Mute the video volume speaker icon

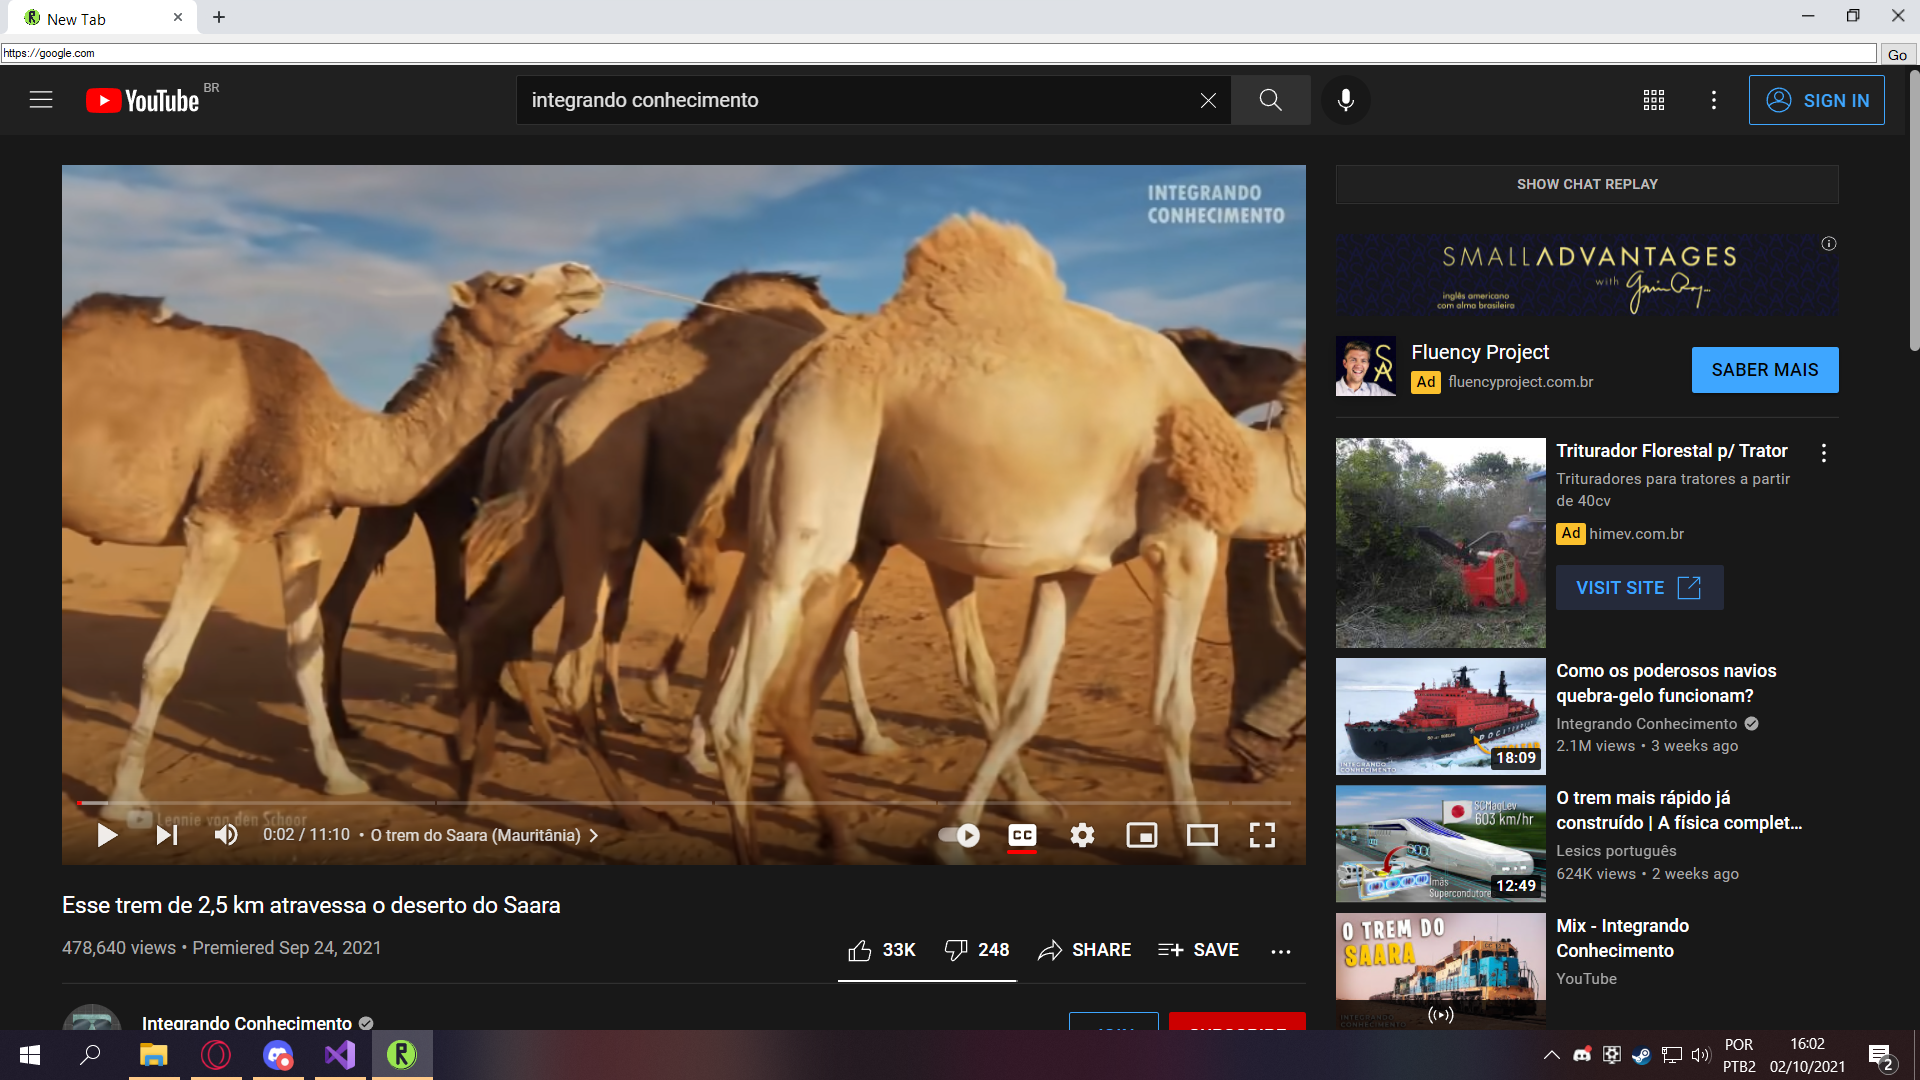click(226, 835)
